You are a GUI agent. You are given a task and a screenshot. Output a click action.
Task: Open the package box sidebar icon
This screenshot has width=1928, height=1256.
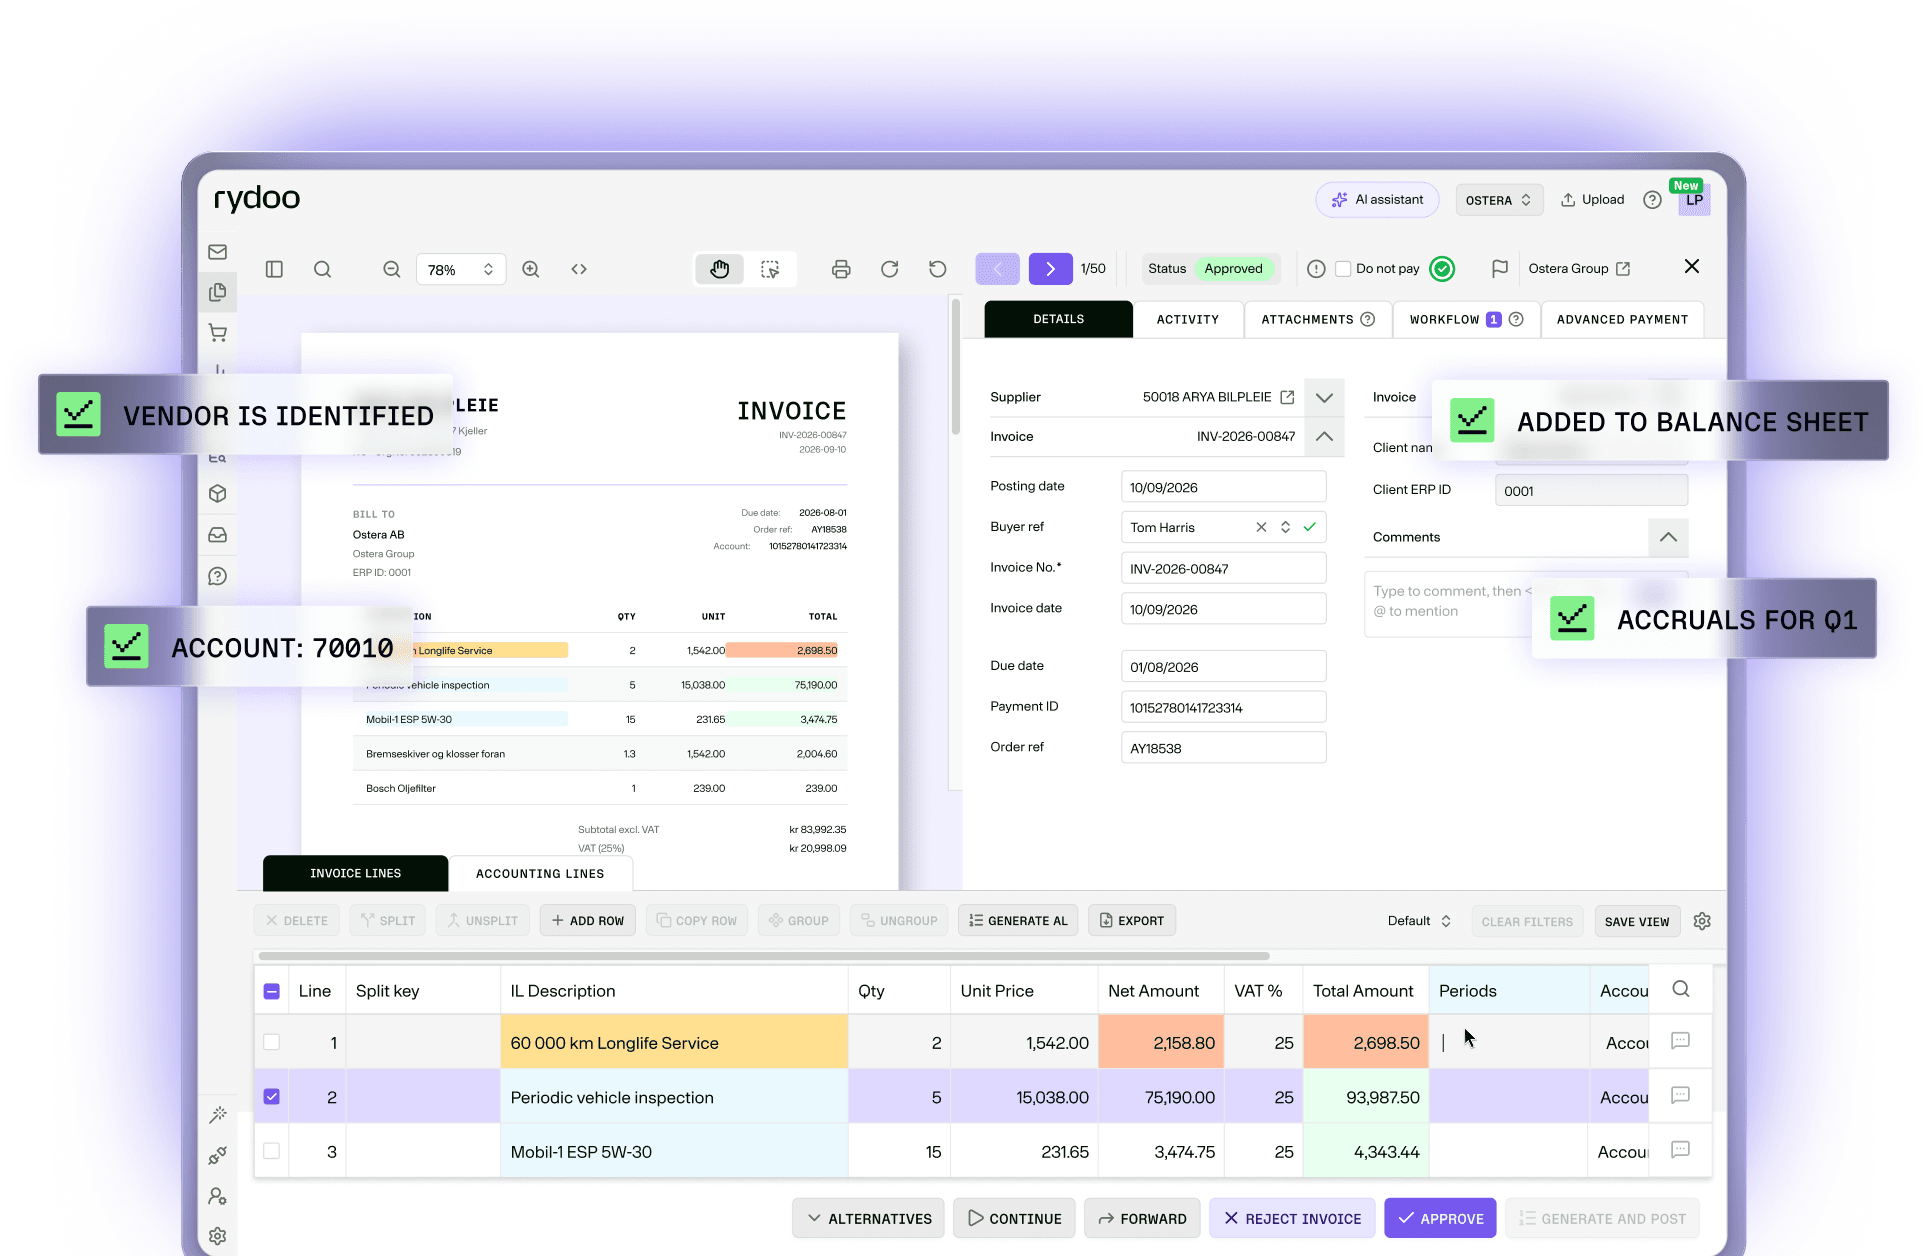click(x=217, y=494)
